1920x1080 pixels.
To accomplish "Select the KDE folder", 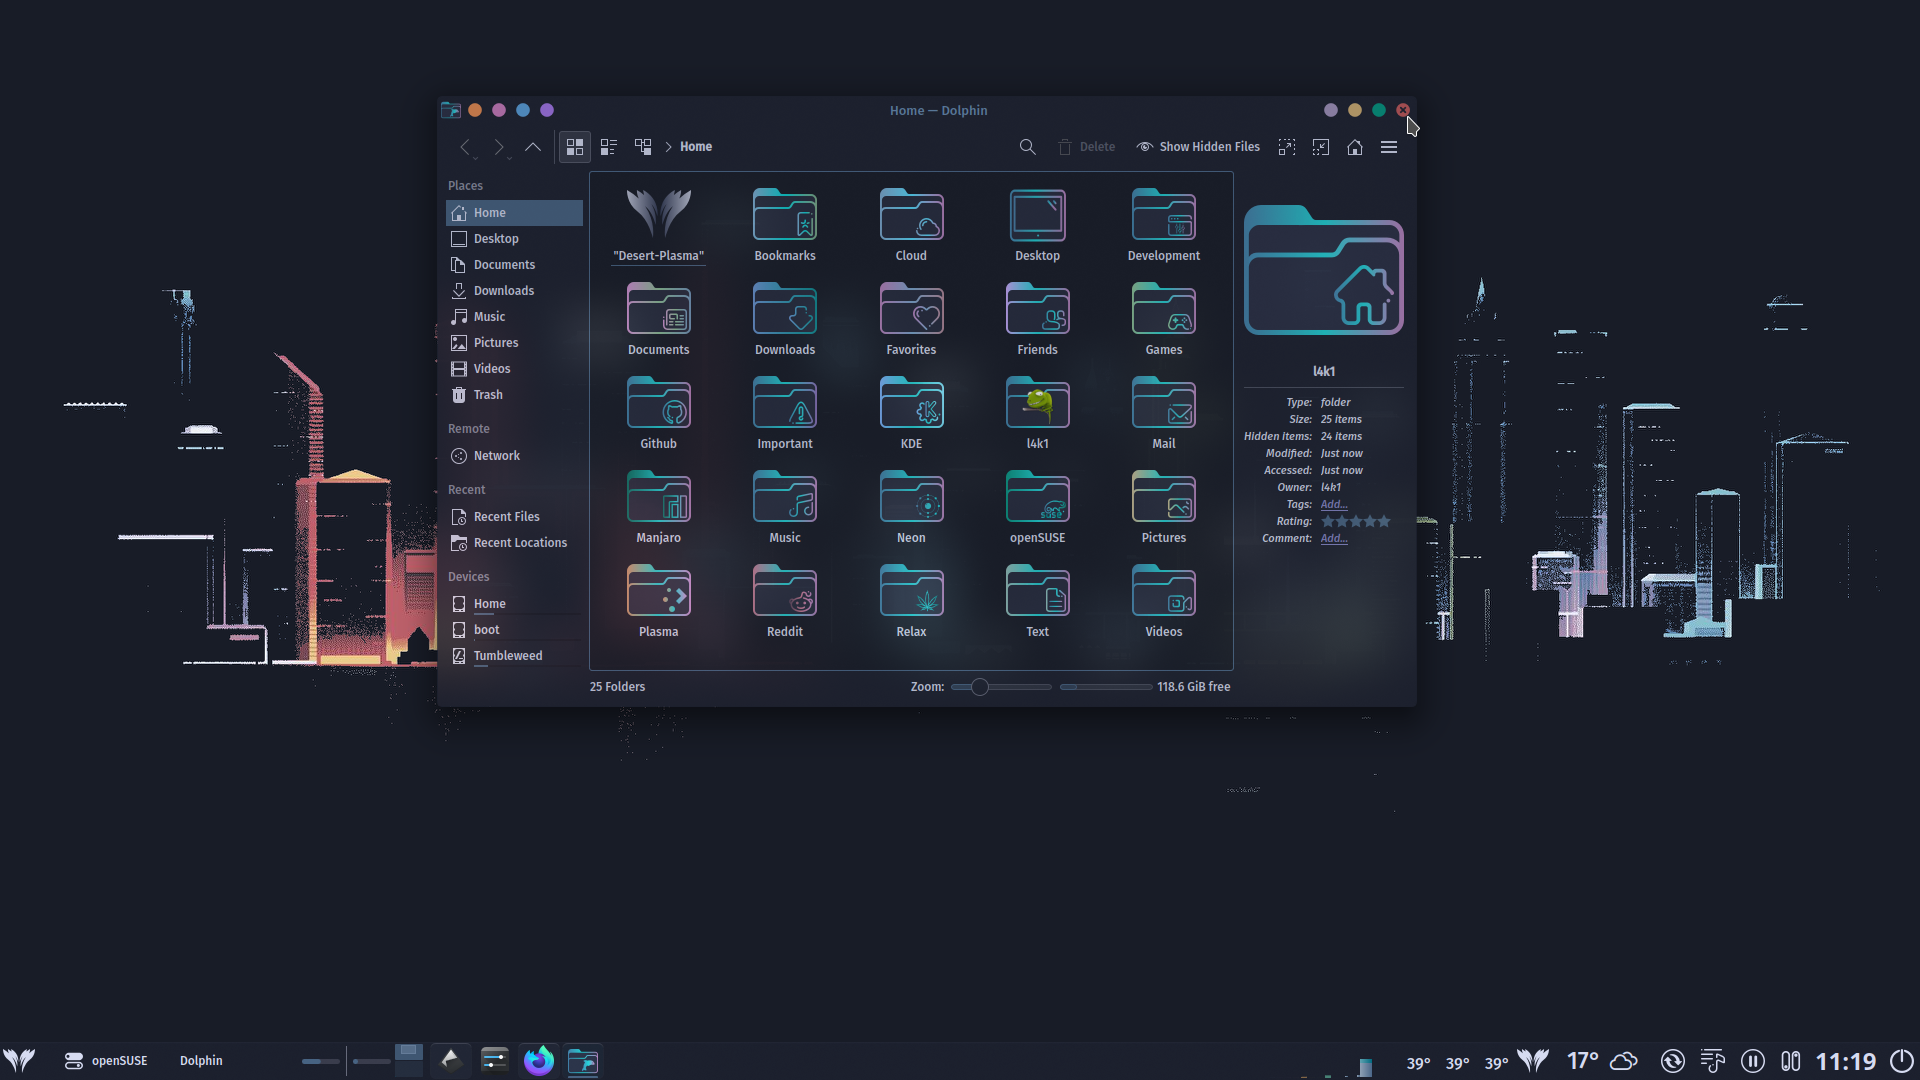I will pyautogui.click(x=911, y=413).
